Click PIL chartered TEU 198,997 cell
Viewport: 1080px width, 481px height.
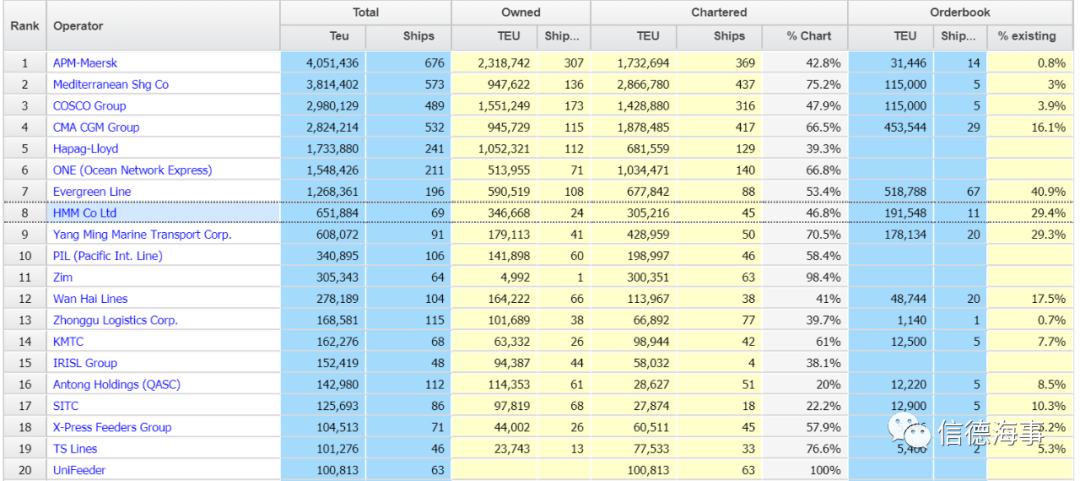point(634,256)
